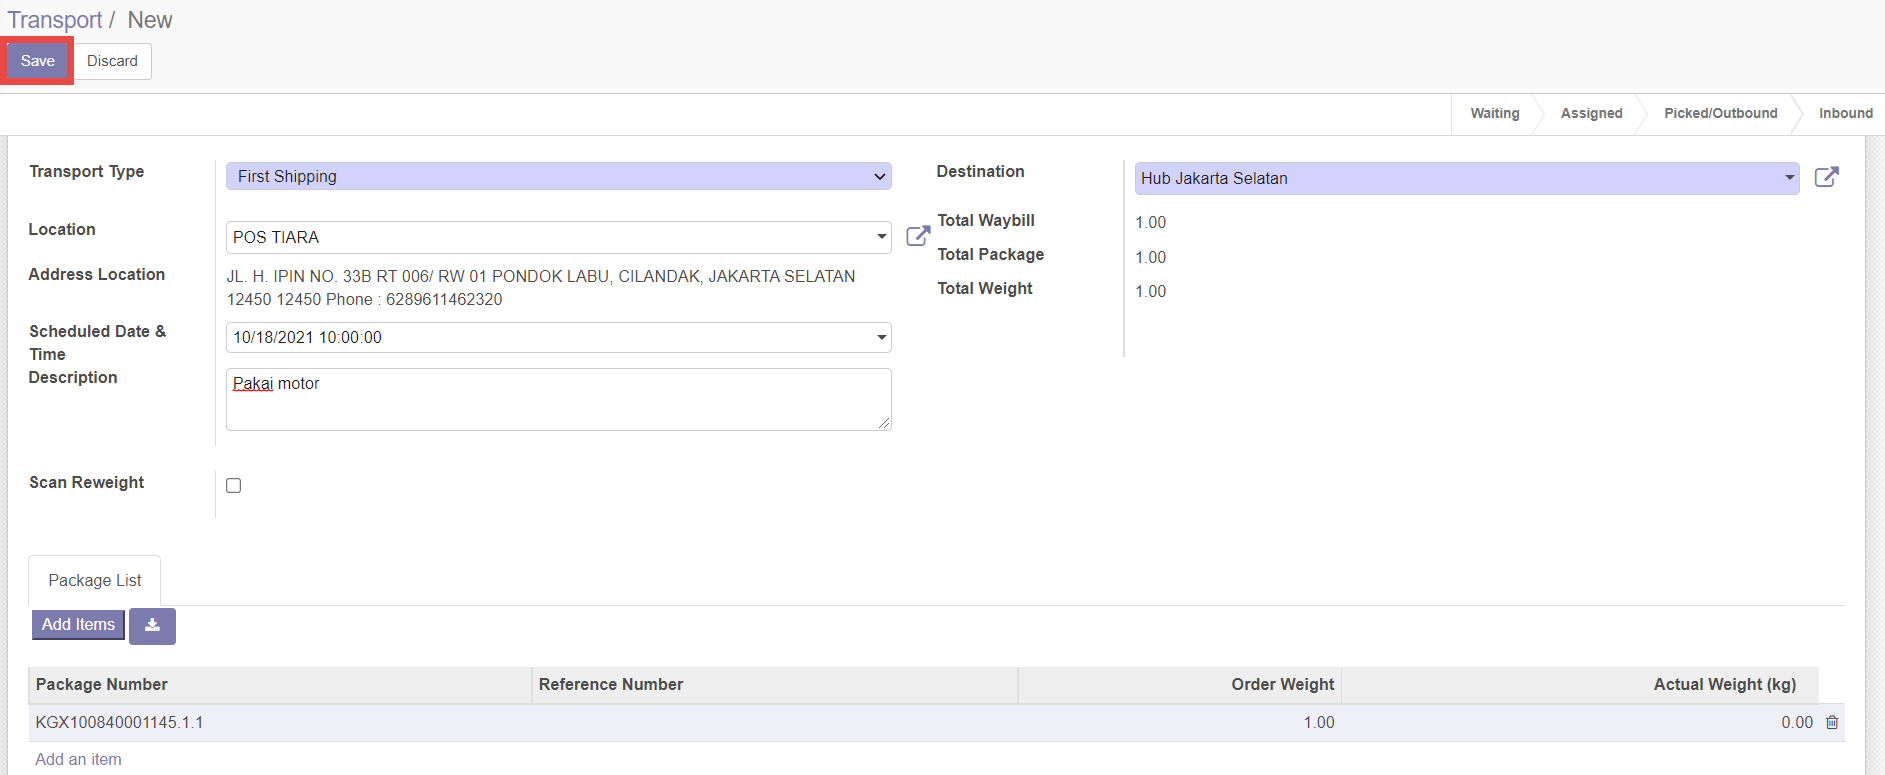Screen dimensions: 1885x775
Task: Expand the Location POS TIARA dropdown
Action: point(558,237)
